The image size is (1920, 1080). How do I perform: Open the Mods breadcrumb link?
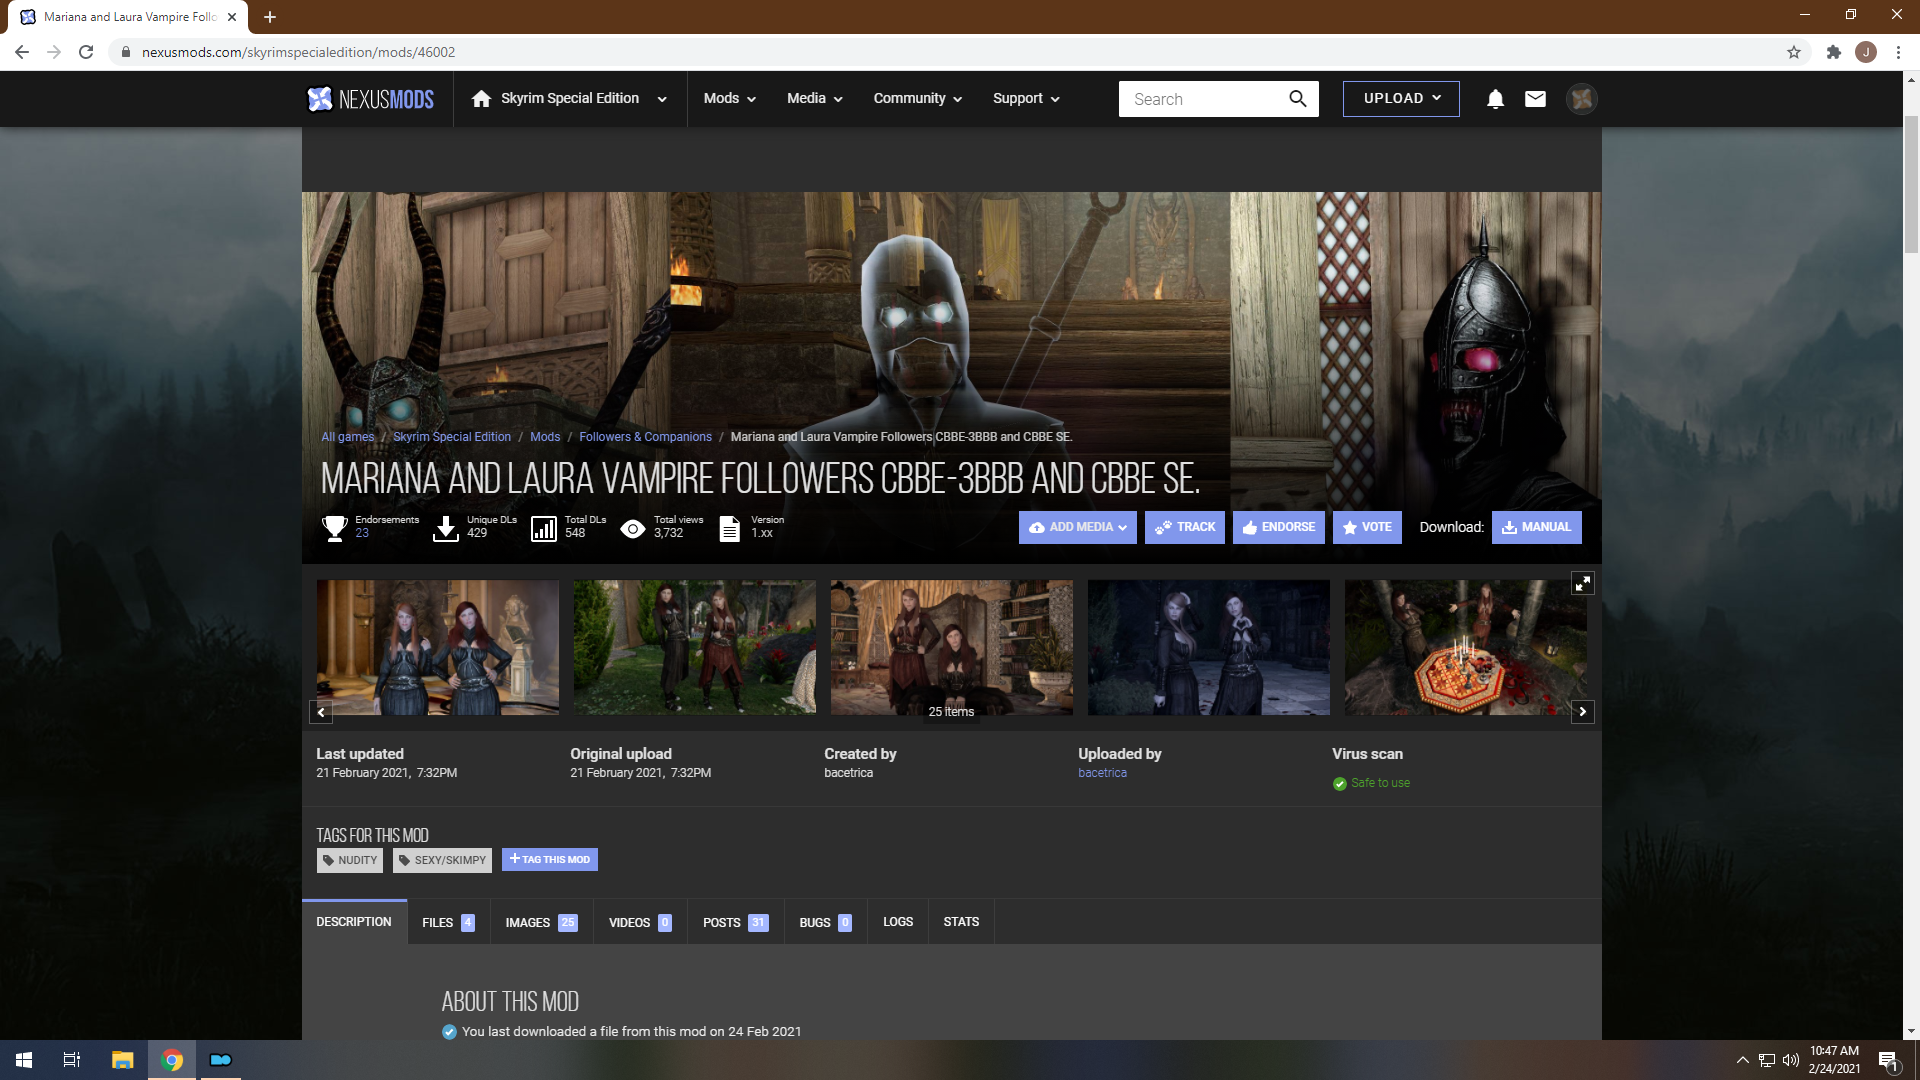pos(545,437)
